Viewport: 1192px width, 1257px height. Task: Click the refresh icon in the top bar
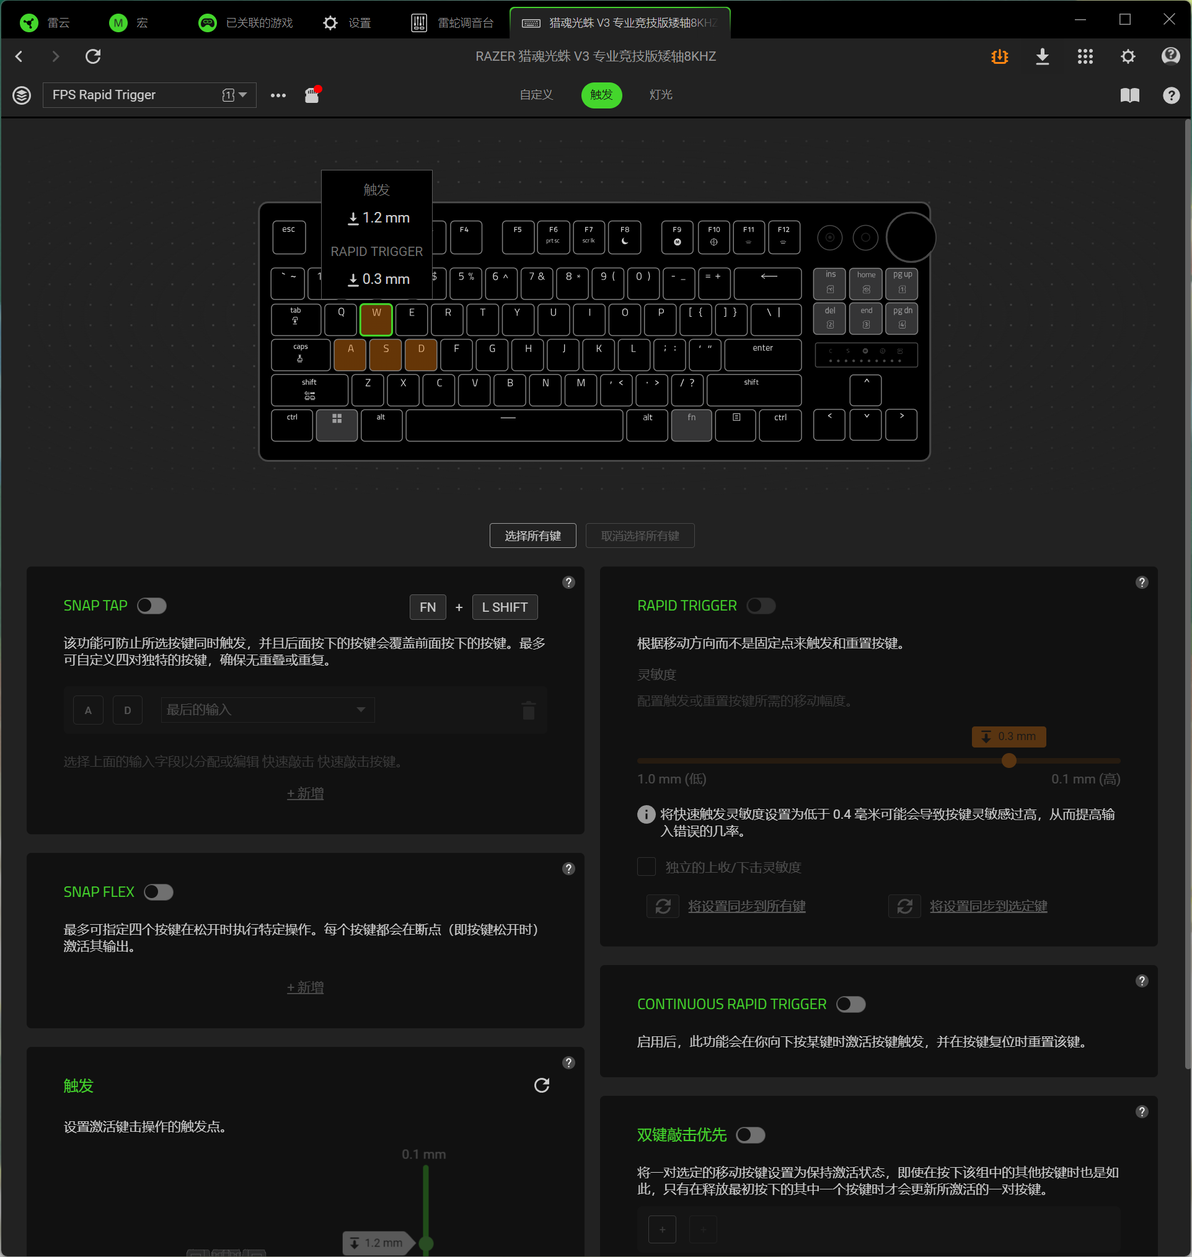pyautogui.click(x=93, y=57)
